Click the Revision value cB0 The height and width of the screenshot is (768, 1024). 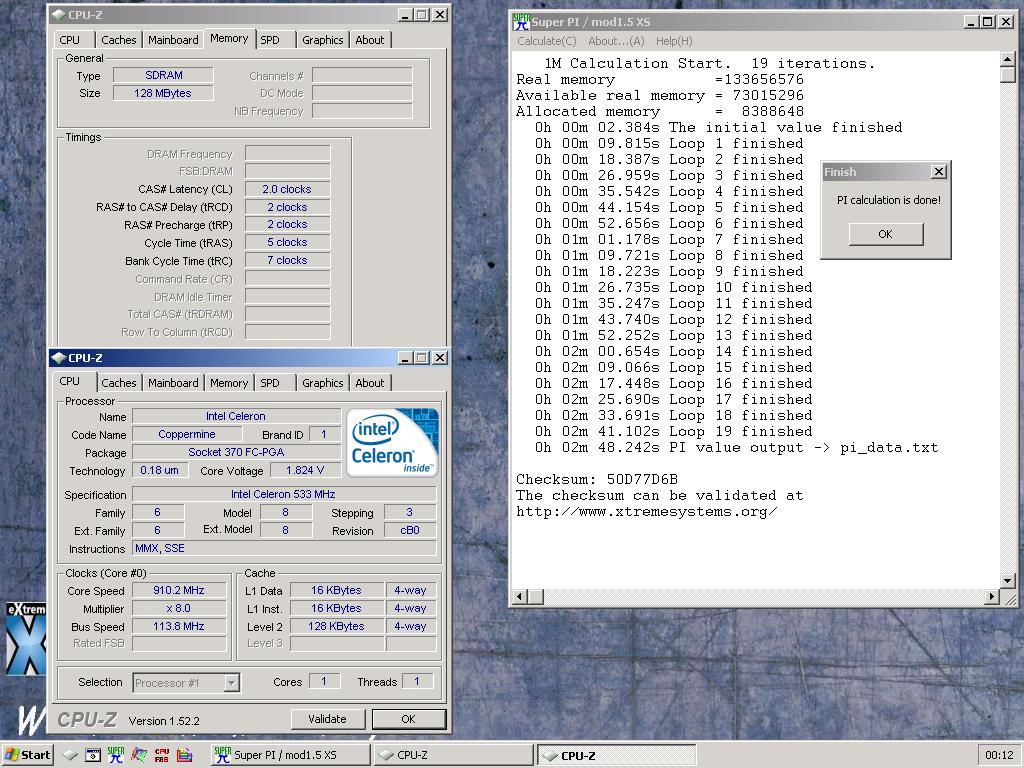pyautogui.click(x=409, y=531)
